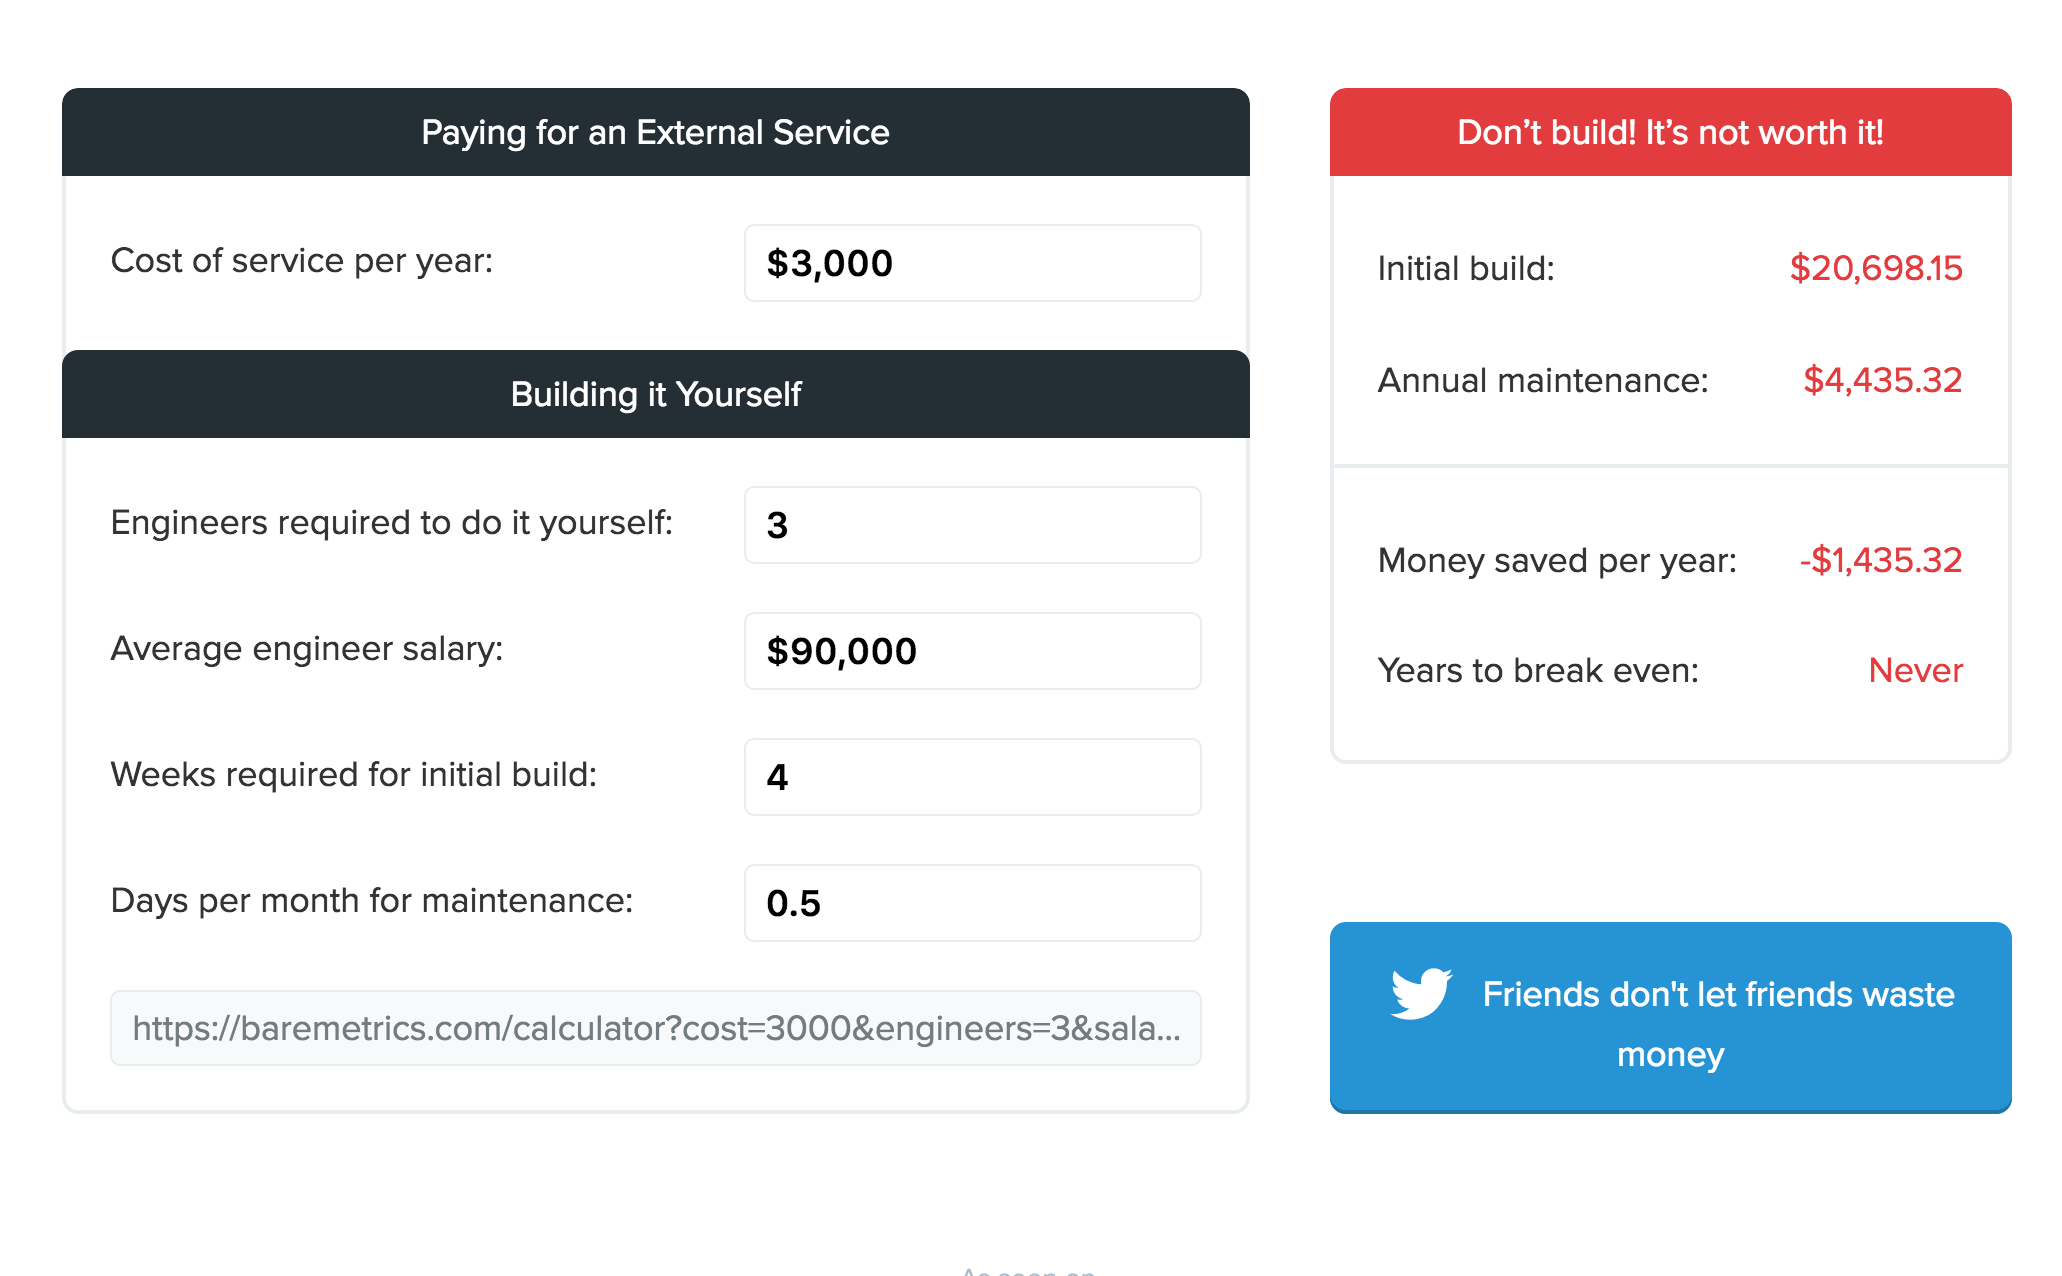Focus the Cost of service per year field

tap(972, 263)
